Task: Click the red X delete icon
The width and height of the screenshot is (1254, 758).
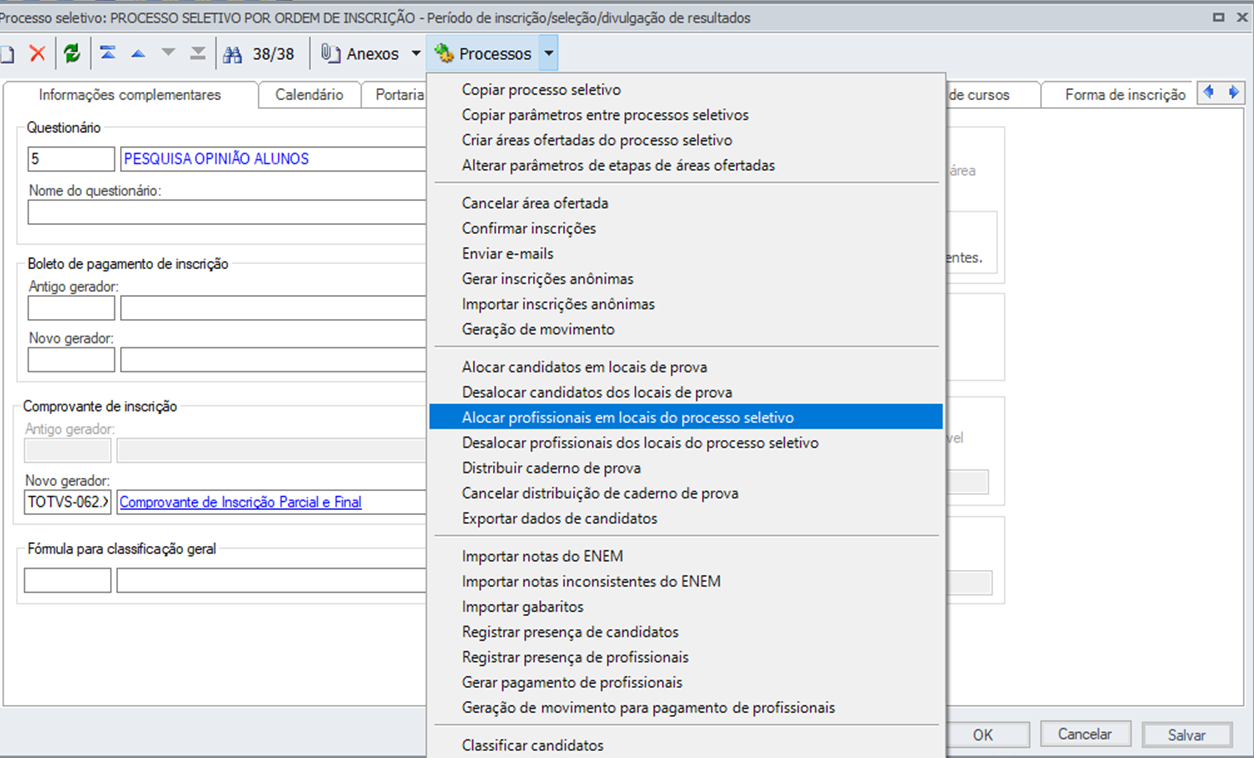Action: (x=37, y=54)
